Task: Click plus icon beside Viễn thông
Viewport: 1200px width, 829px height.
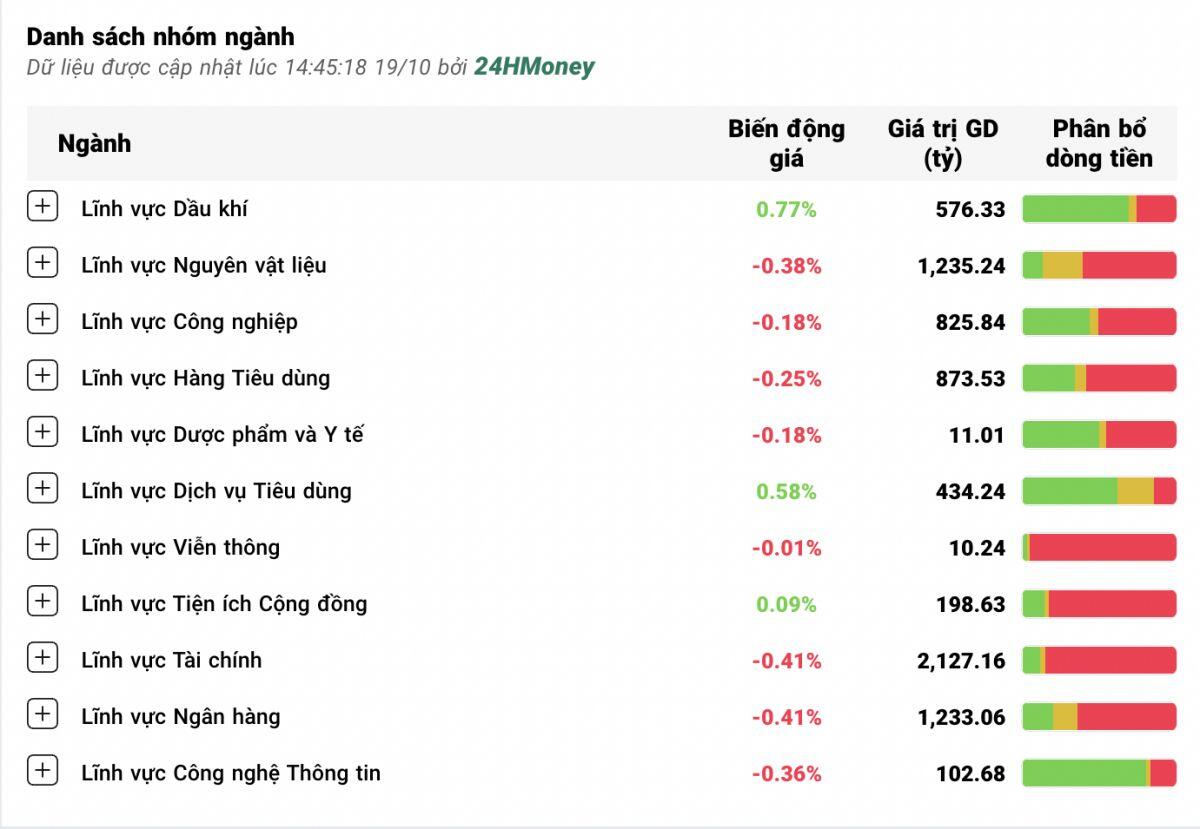Action: (x=42, y=545)
